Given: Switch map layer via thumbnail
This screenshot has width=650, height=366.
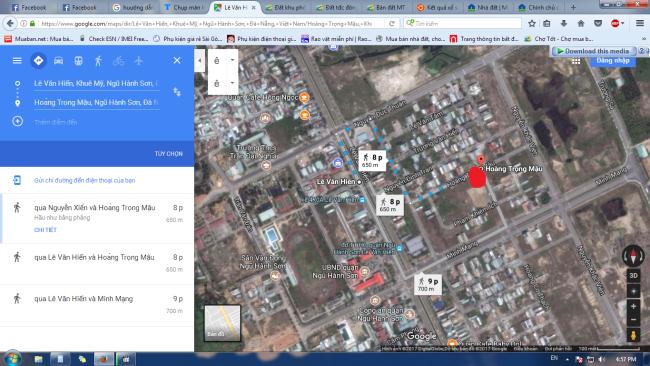Looking at the screenshot, I should [x=223, y=323].
